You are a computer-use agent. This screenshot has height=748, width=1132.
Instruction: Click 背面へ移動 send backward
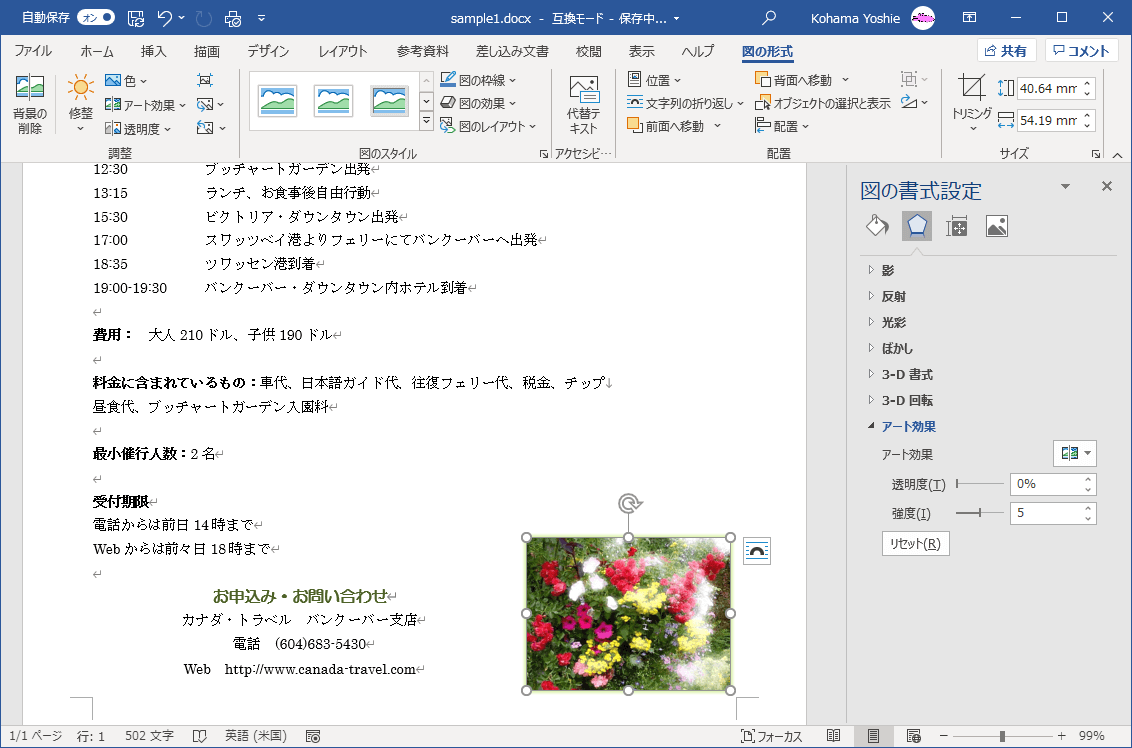[x=793, y=80]
